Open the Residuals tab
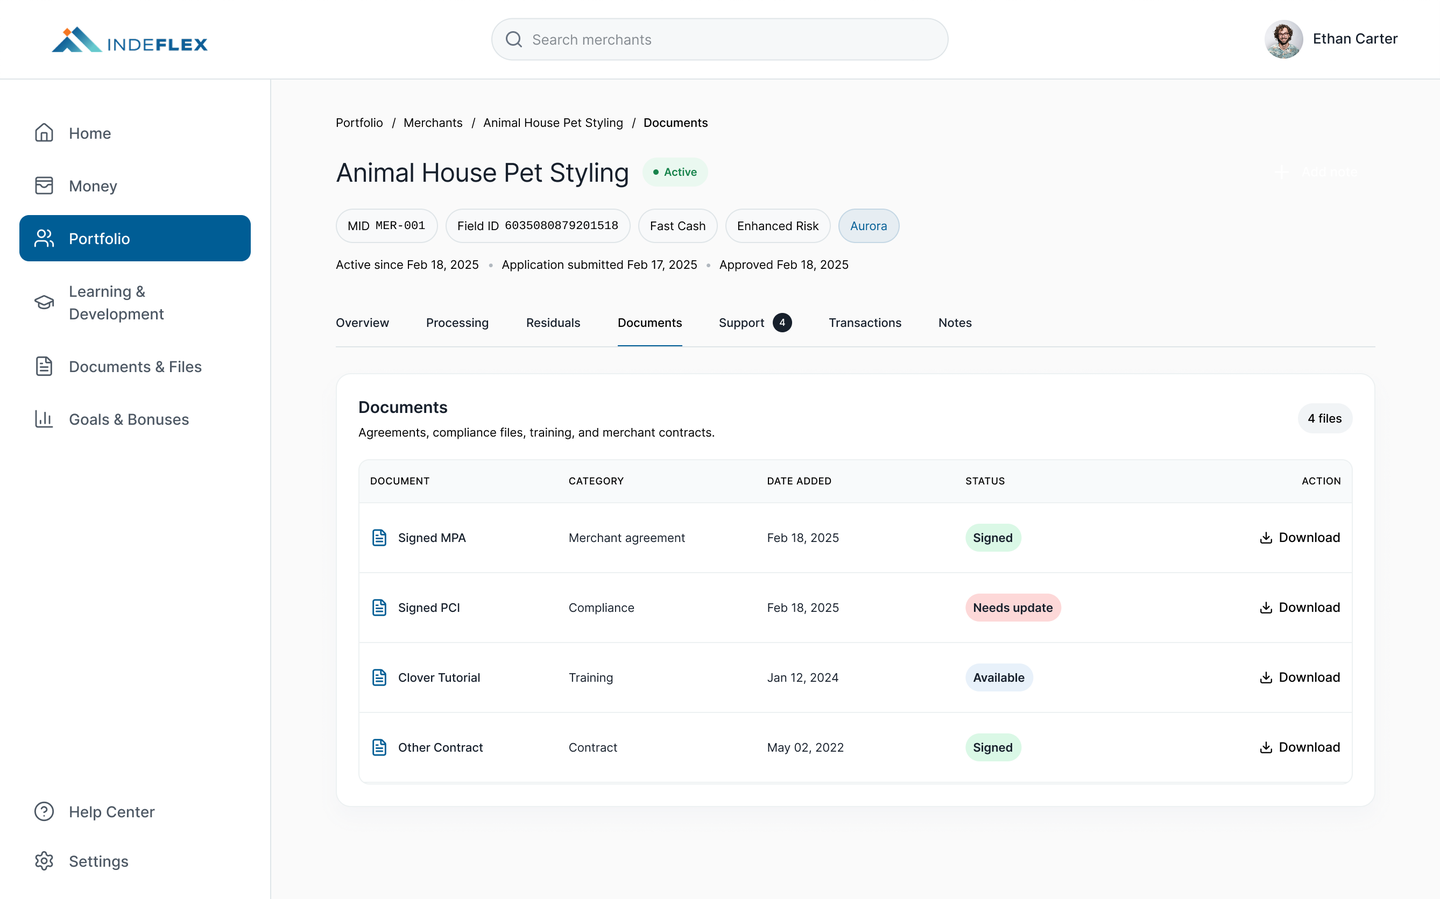The width and height of the screenshot is (1440, 899). coord(553,323)
